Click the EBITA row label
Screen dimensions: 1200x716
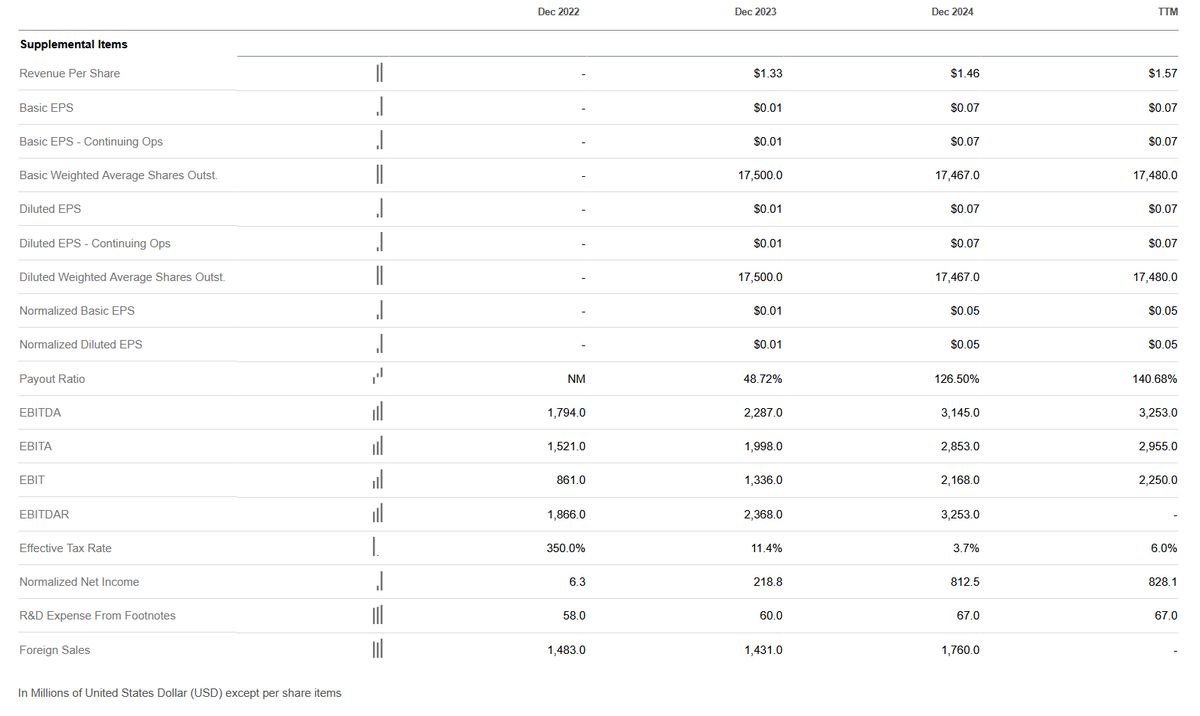tap(35, 446)
